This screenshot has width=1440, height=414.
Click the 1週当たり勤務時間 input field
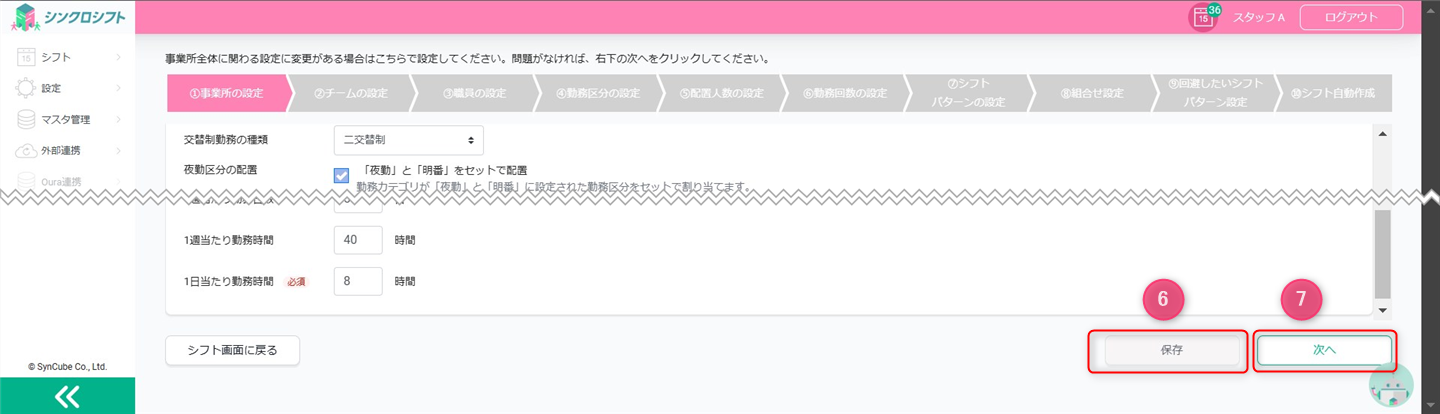[358, 240]
